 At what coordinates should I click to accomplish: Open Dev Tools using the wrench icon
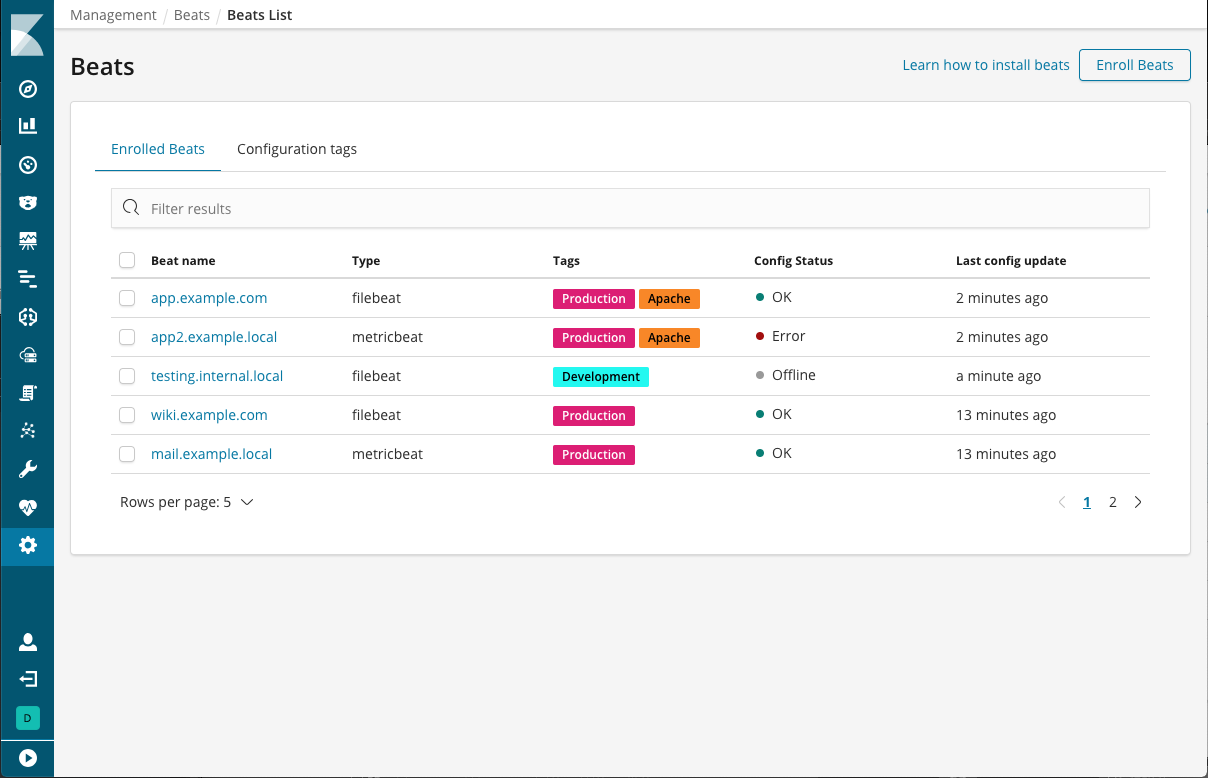click(27, 468)
